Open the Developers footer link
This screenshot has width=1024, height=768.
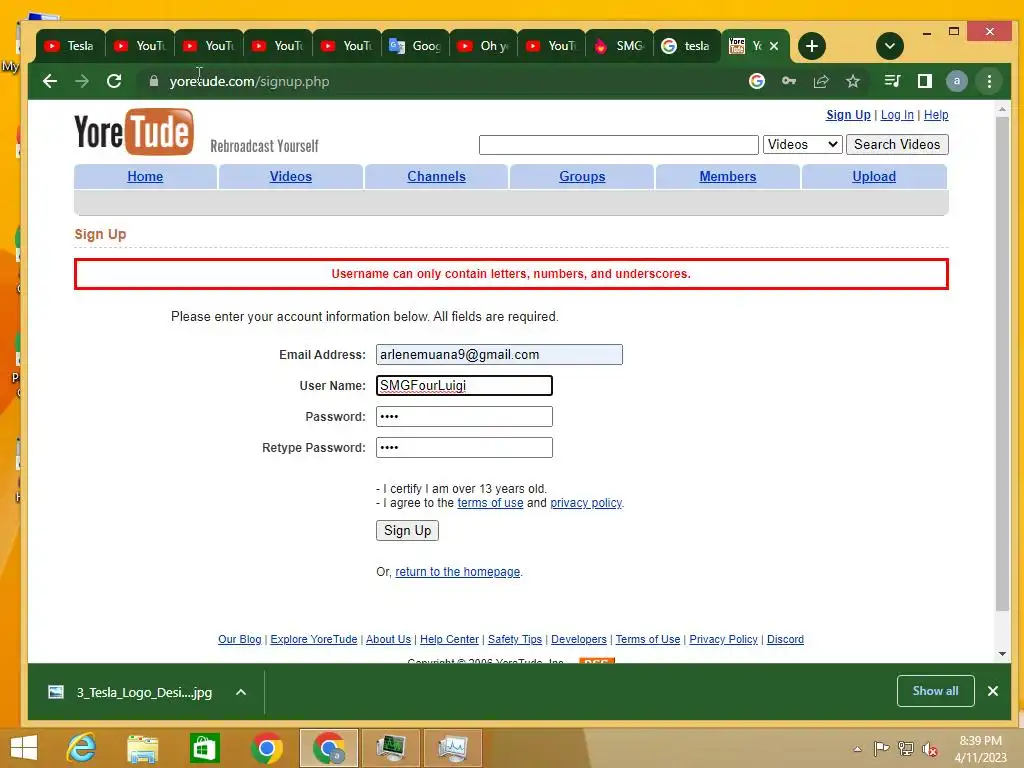tap(579, 639)
